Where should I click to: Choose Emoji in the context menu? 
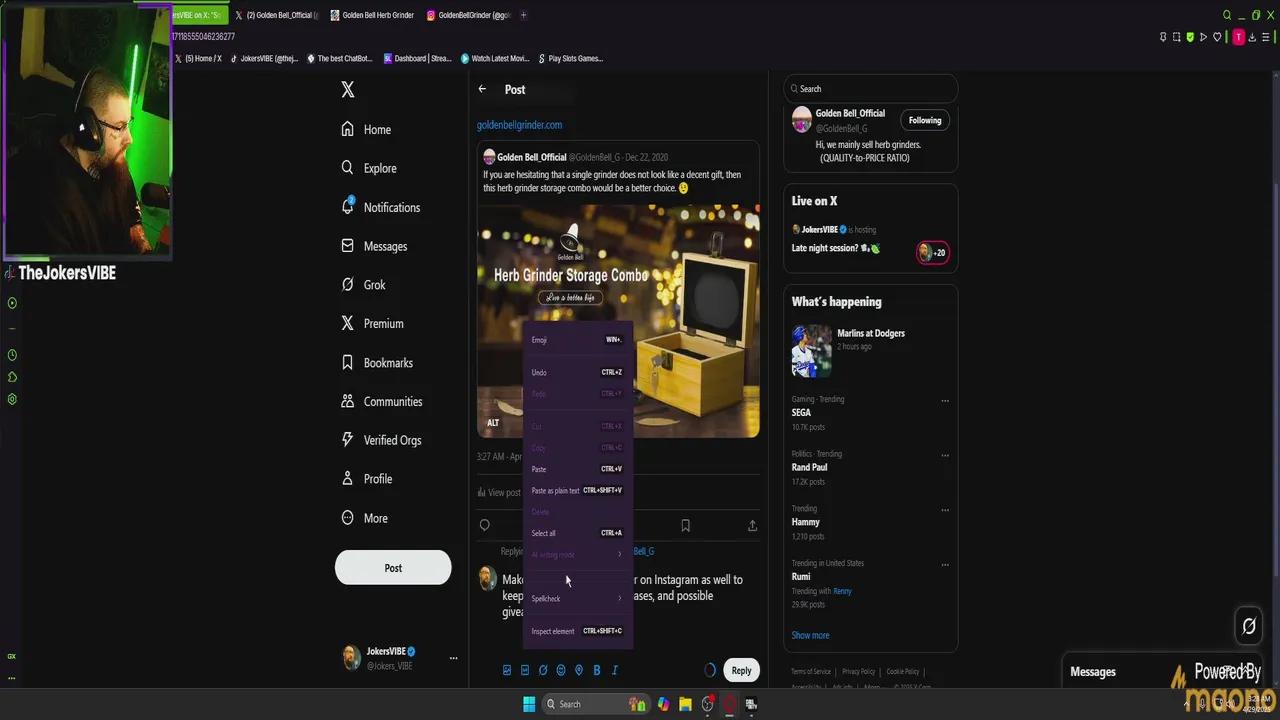point(577,340)
